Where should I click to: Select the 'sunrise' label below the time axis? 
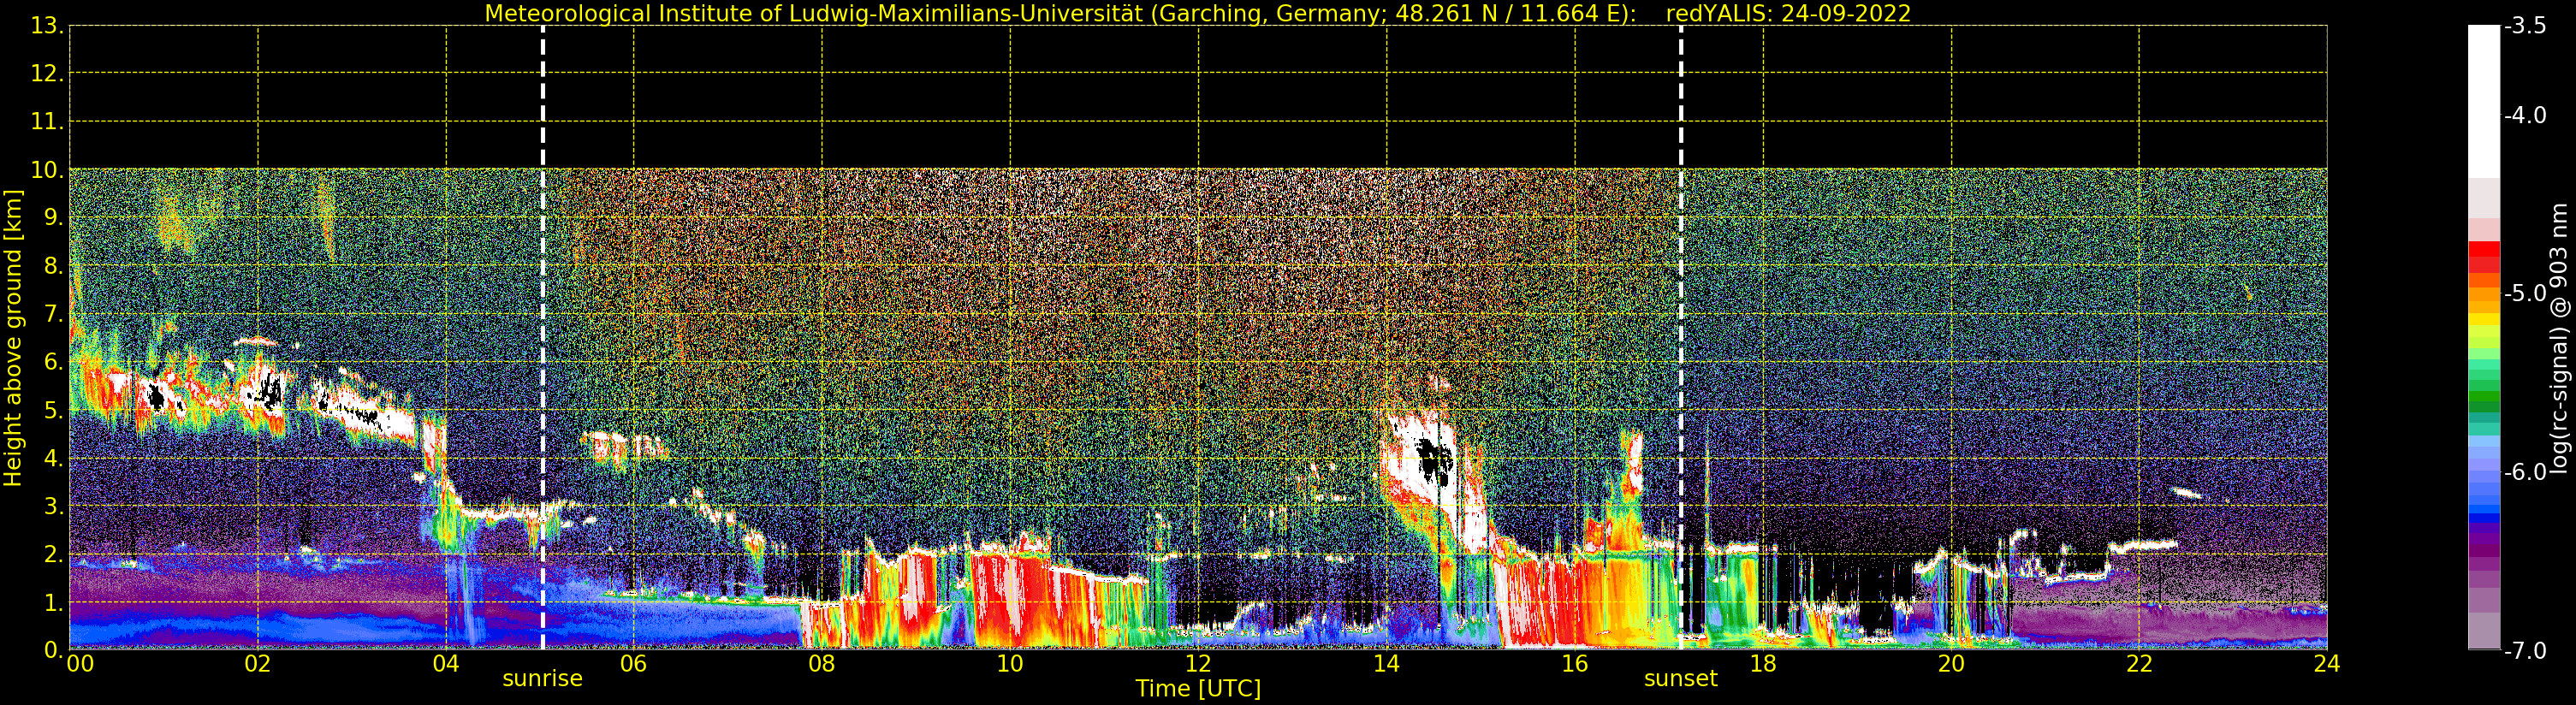tap(542, 679)
